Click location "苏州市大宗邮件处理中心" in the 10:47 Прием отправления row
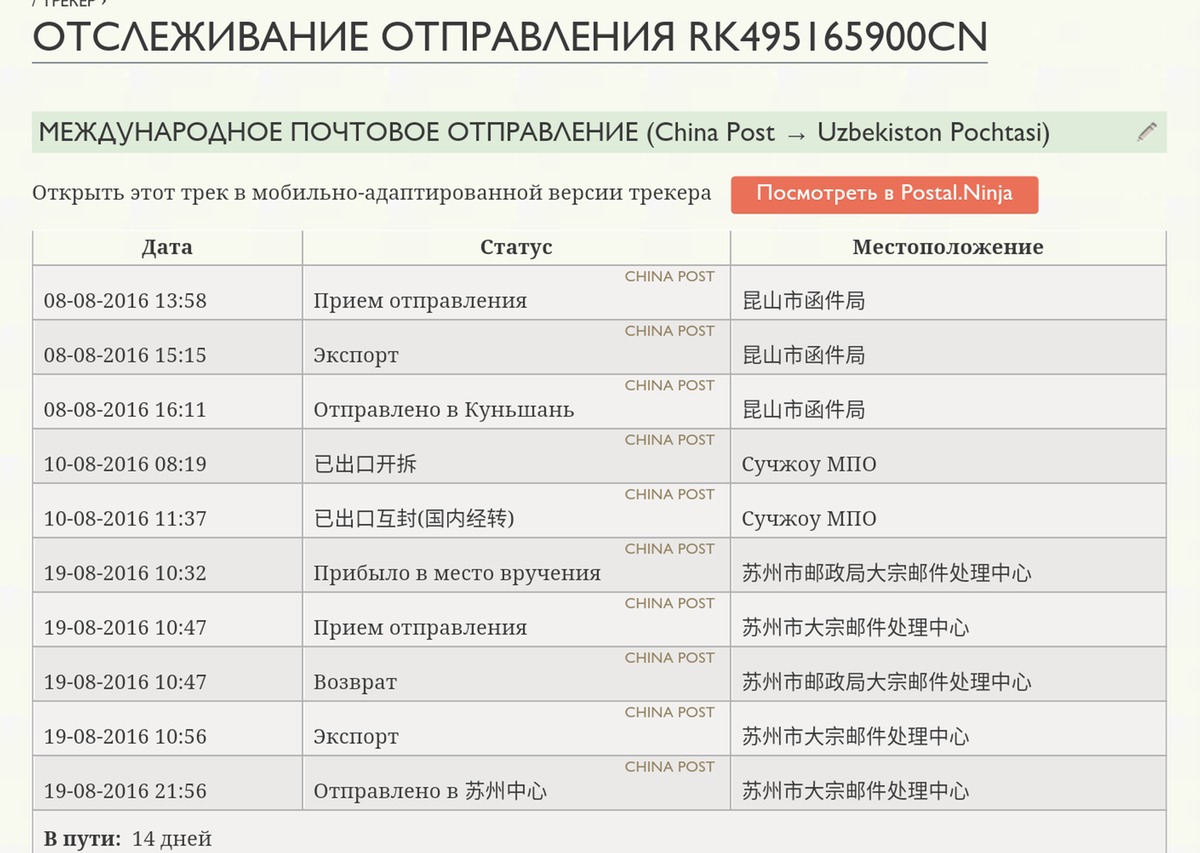This screenshot has width=1200, height=853. click(x=856, y=628)
